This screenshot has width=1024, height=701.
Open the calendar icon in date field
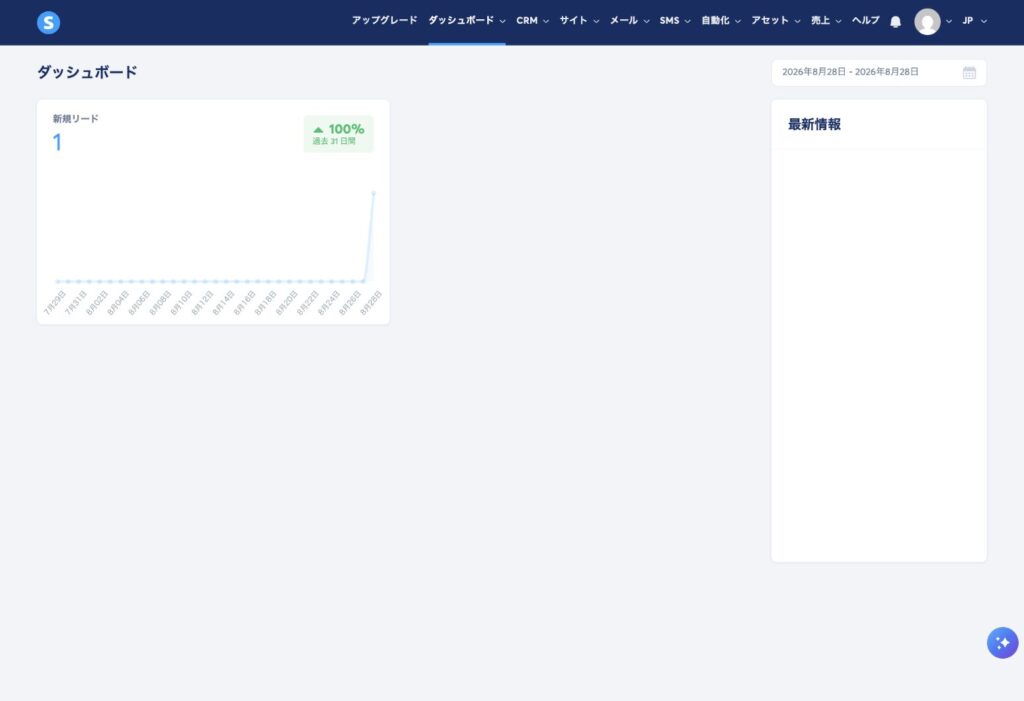[969, 73]
